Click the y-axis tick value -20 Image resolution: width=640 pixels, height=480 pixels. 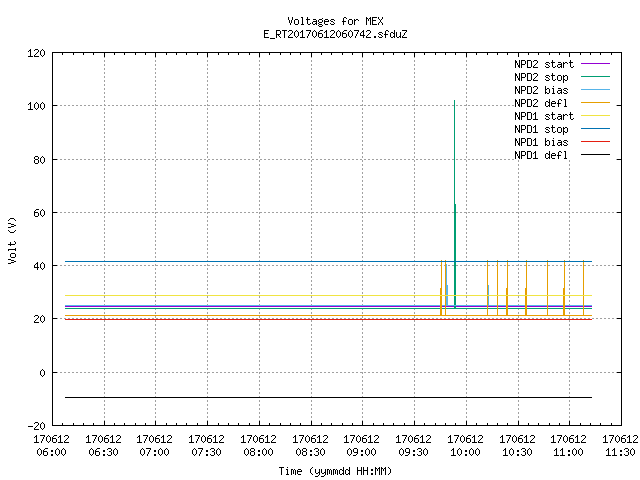(x=36, y=426)
